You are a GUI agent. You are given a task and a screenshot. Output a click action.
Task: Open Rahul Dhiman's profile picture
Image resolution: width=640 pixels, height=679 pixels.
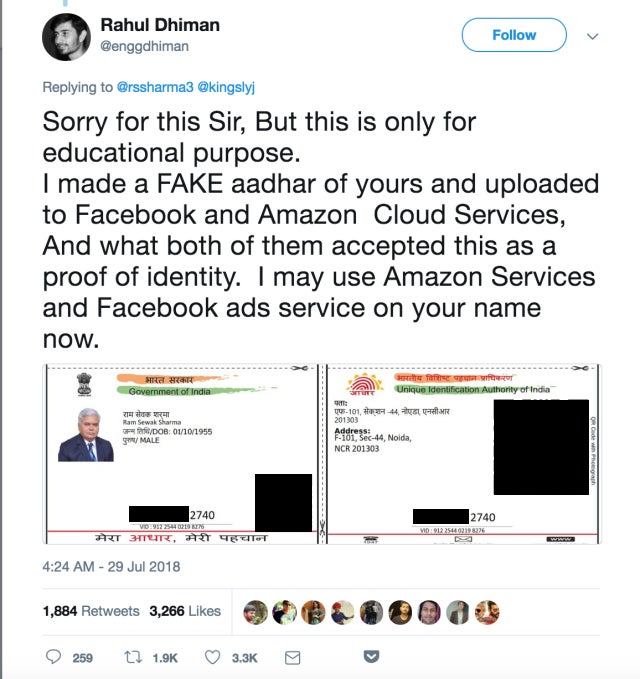click(66, 37)
